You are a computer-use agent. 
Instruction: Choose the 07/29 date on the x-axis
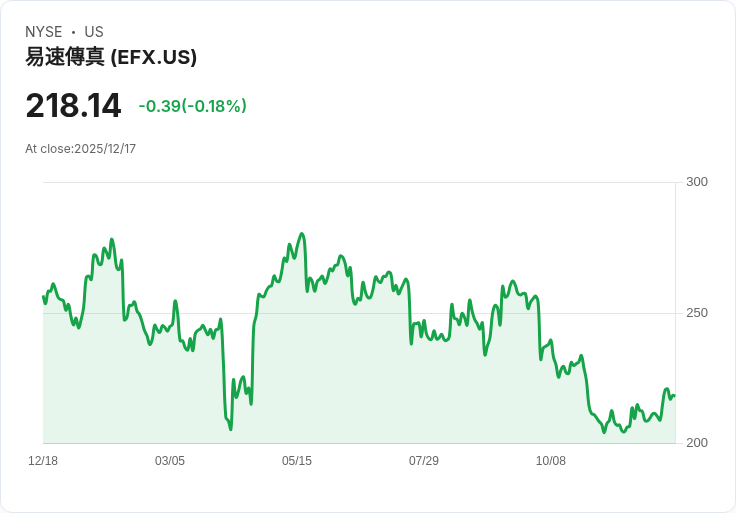pos(424,461)
